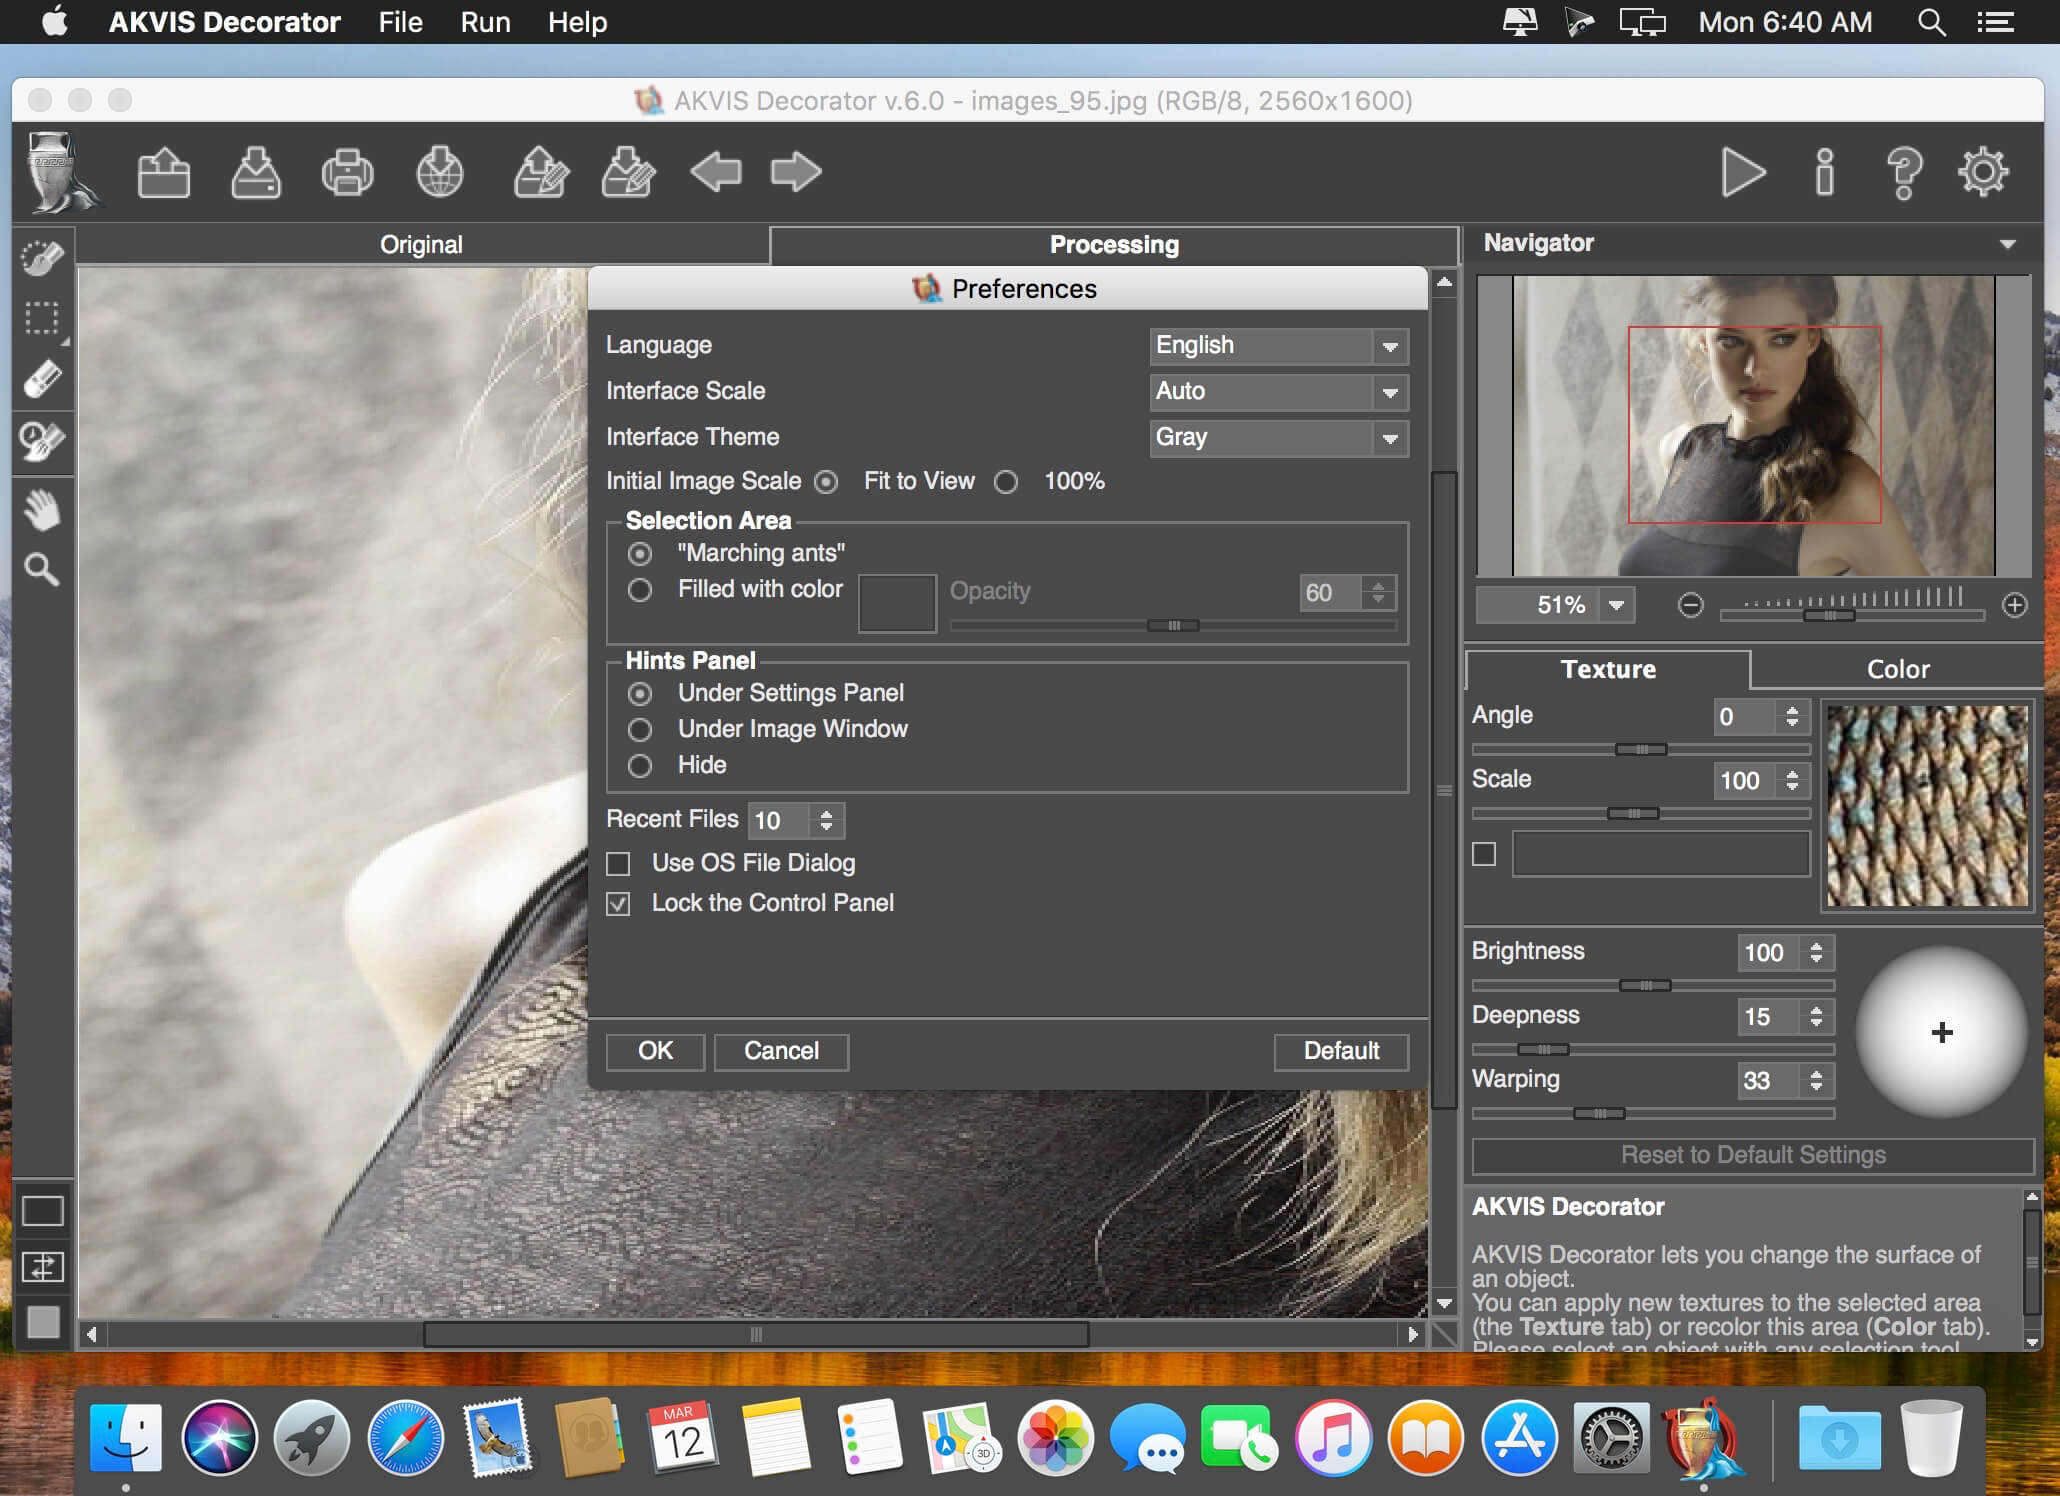Select the Fit to View radio button
Screen dimensions: 2060x1496
(x=826, y=482)
